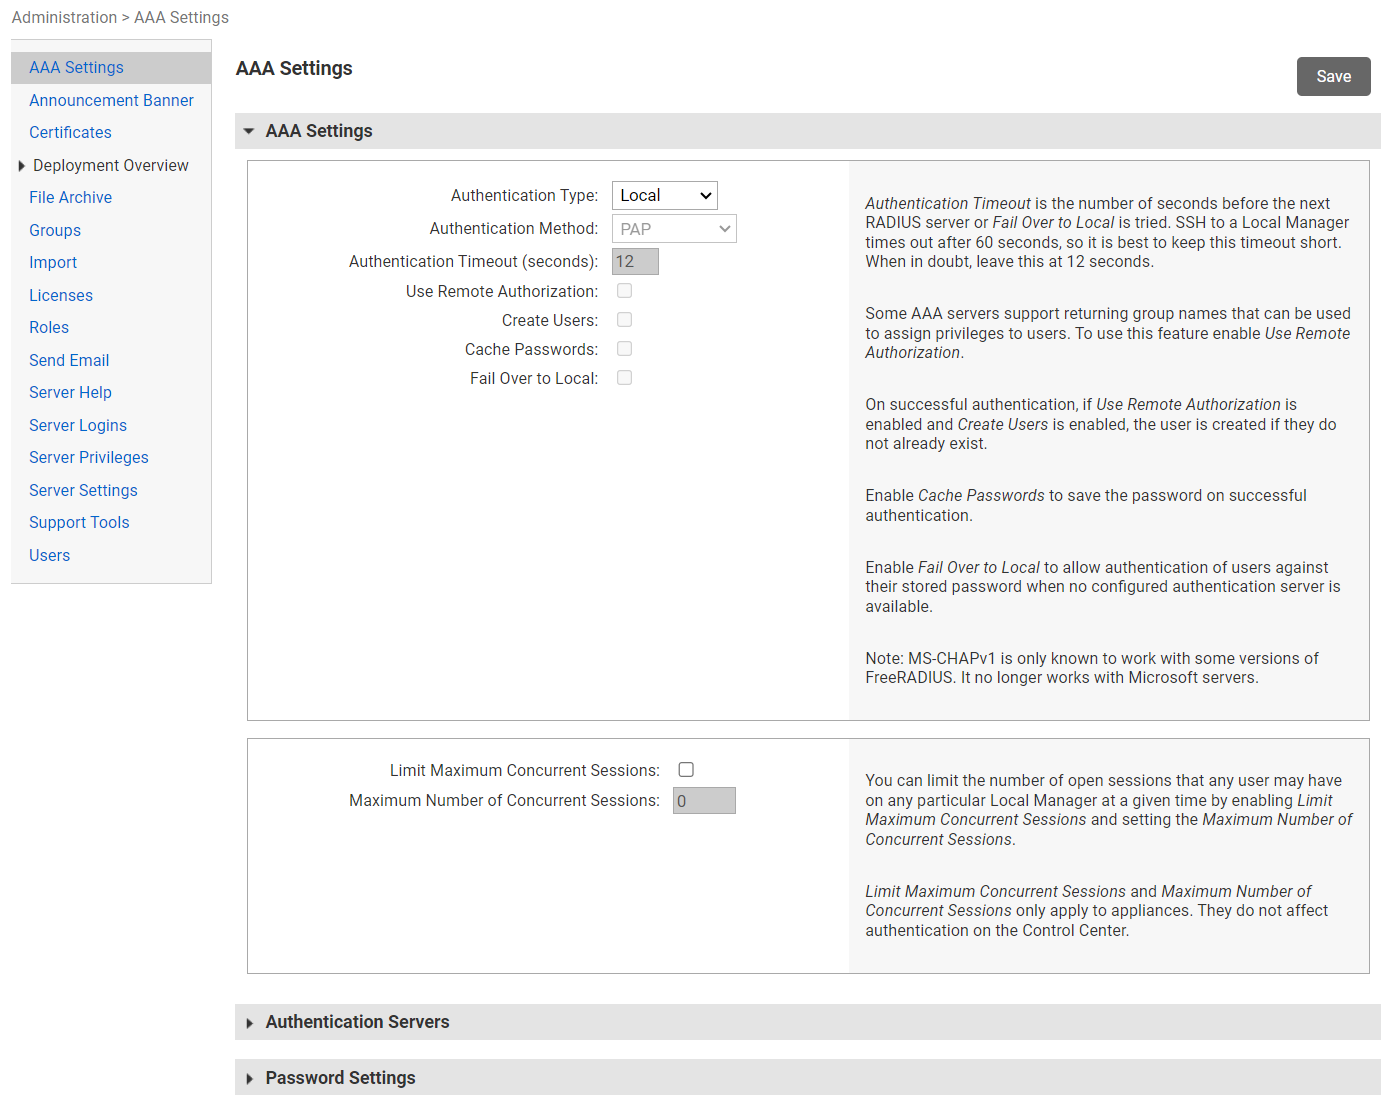Click the Administration breadcrumb link
Viewport: 1386px width, 1110px height.
pos(64,17)
